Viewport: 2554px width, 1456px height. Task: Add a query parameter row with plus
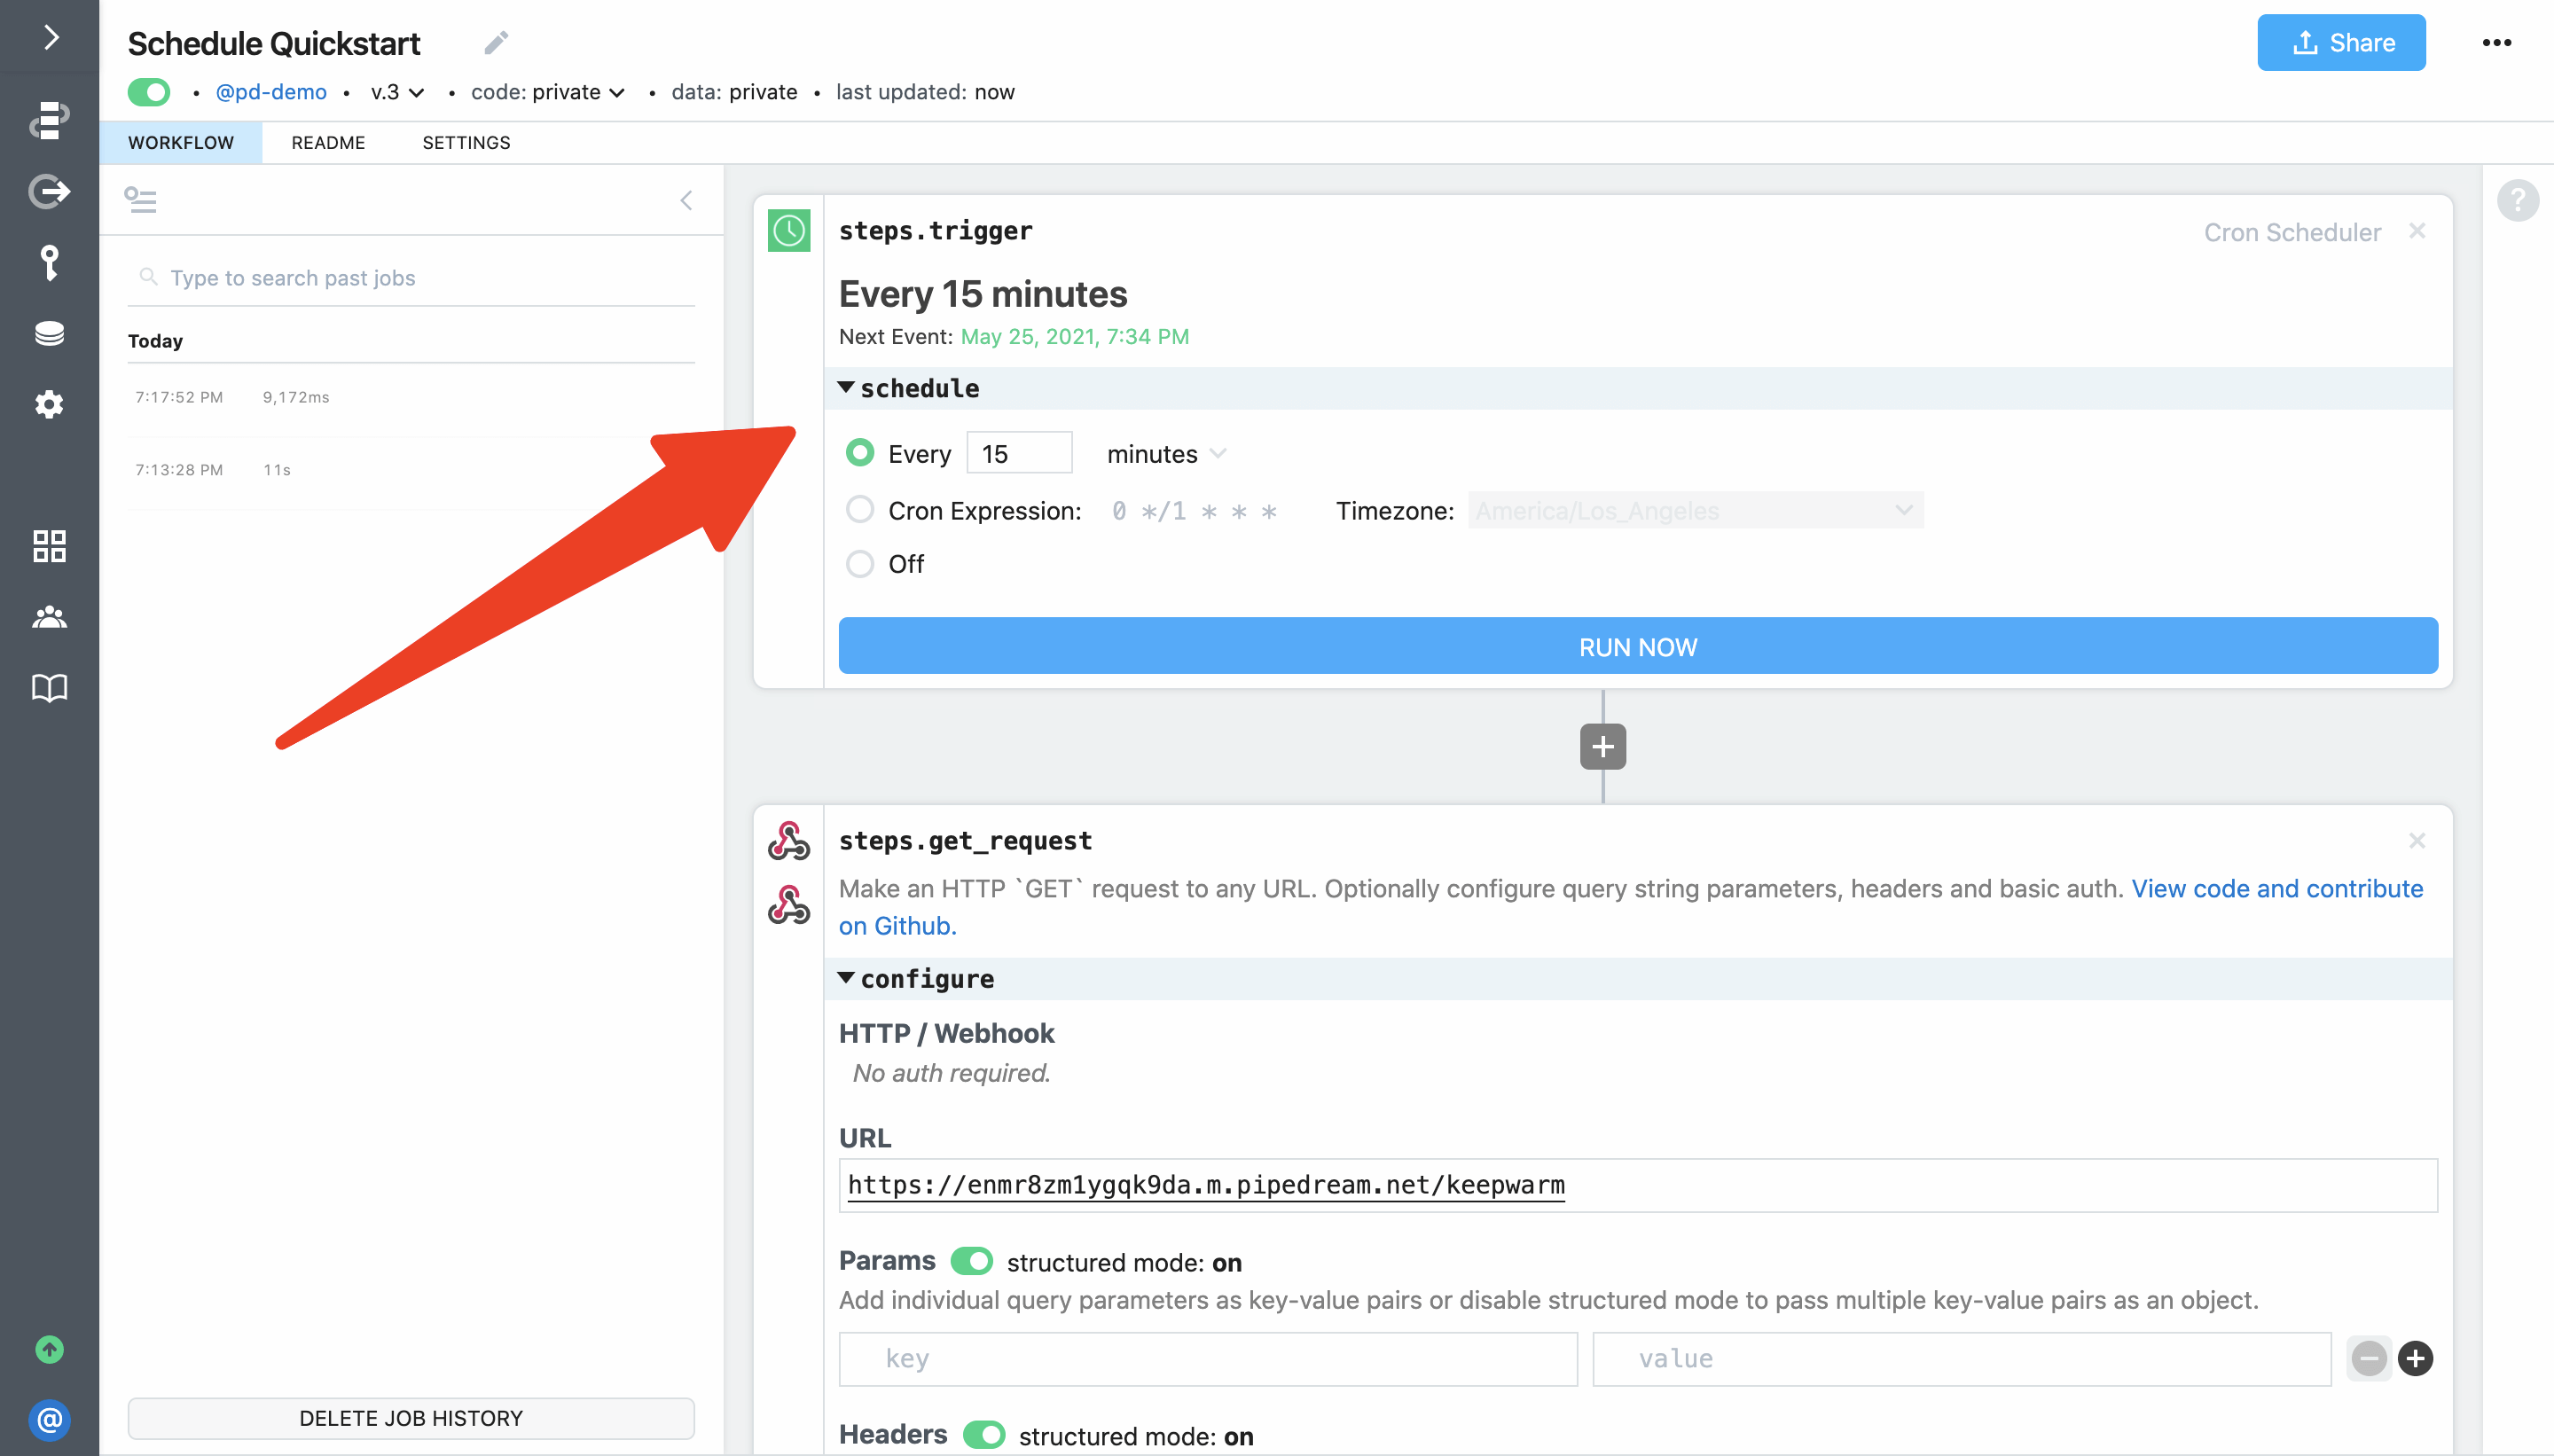pos(2415,1358)
